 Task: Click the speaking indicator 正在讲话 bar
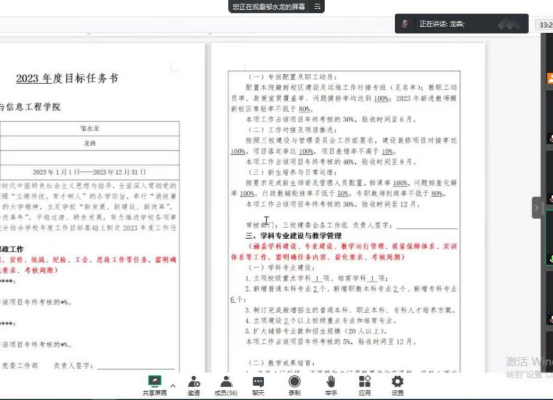(462, 24)
